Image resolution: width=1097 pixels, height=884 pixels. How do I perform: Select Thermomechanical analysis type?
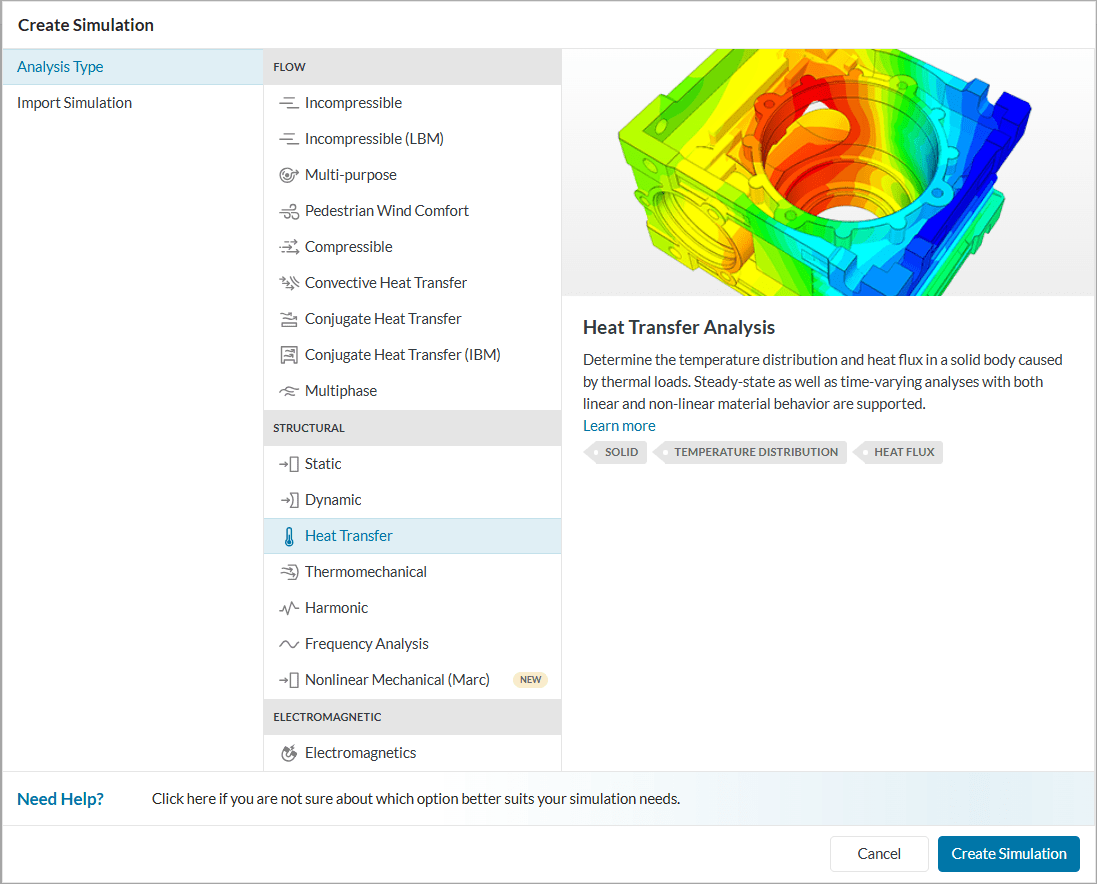365,572
